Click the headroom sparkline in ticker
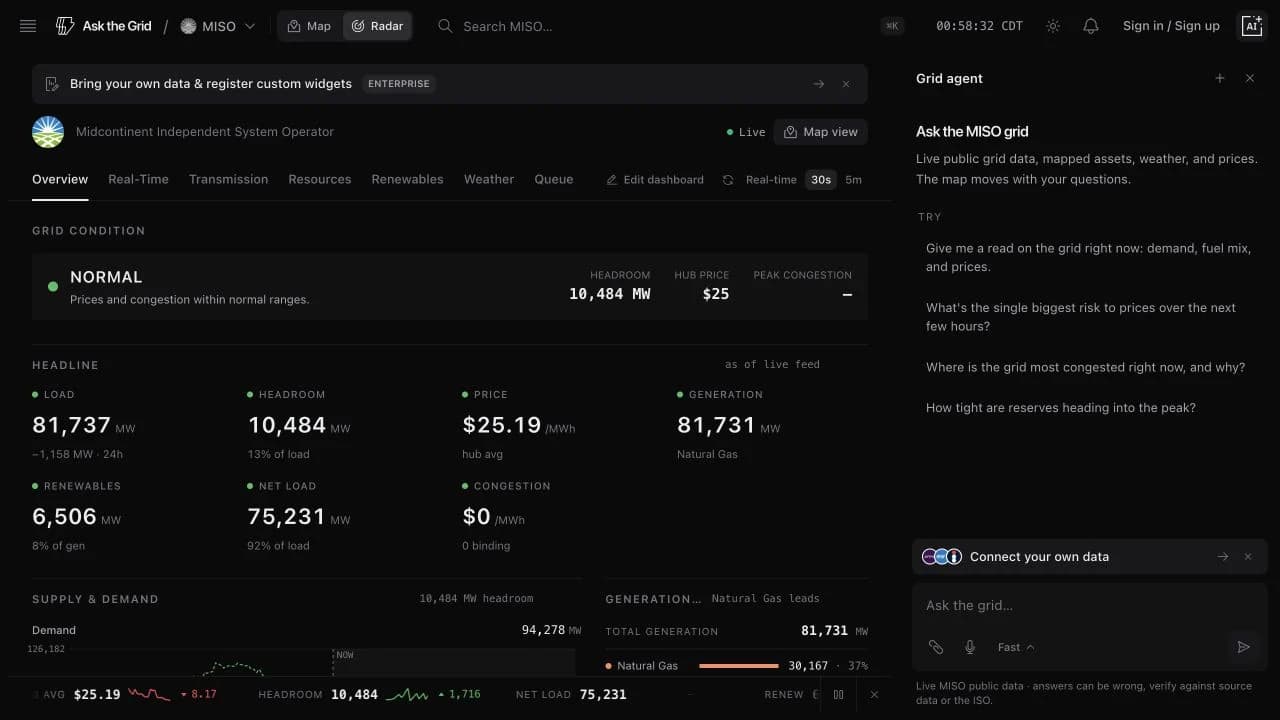The height and width of the screenshot is (720, 1280). pyautogui.click(x=407, y=694)
